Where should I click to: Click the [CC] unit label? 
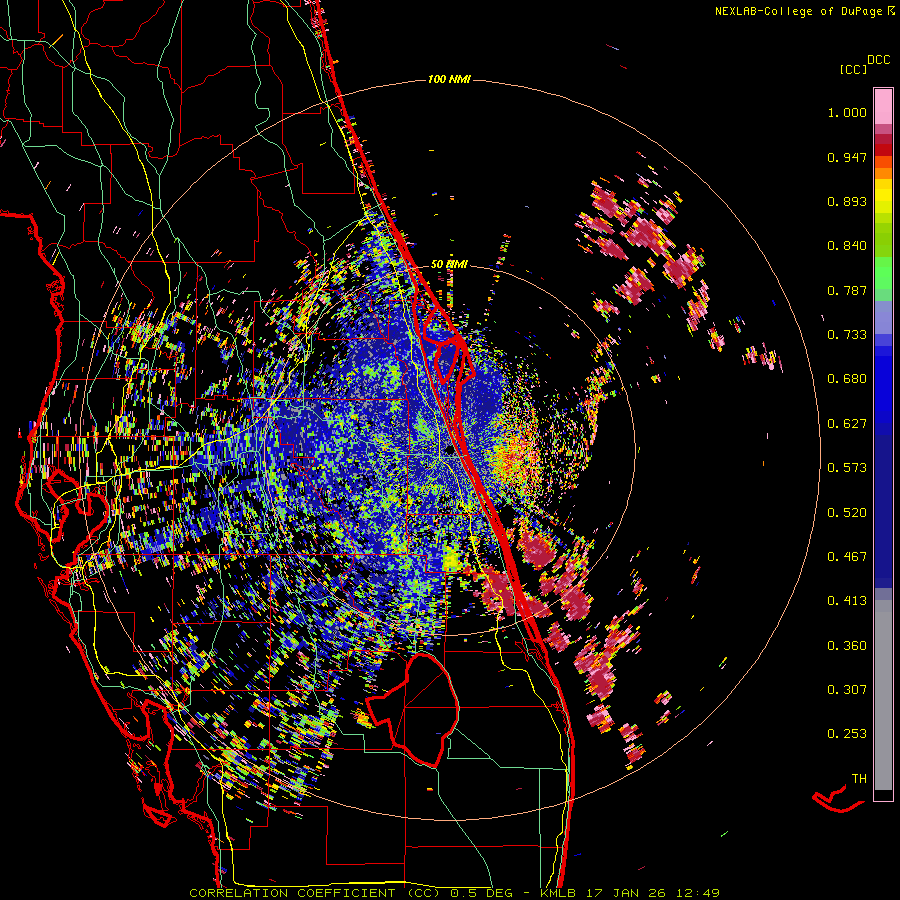[x=852, y=69]
